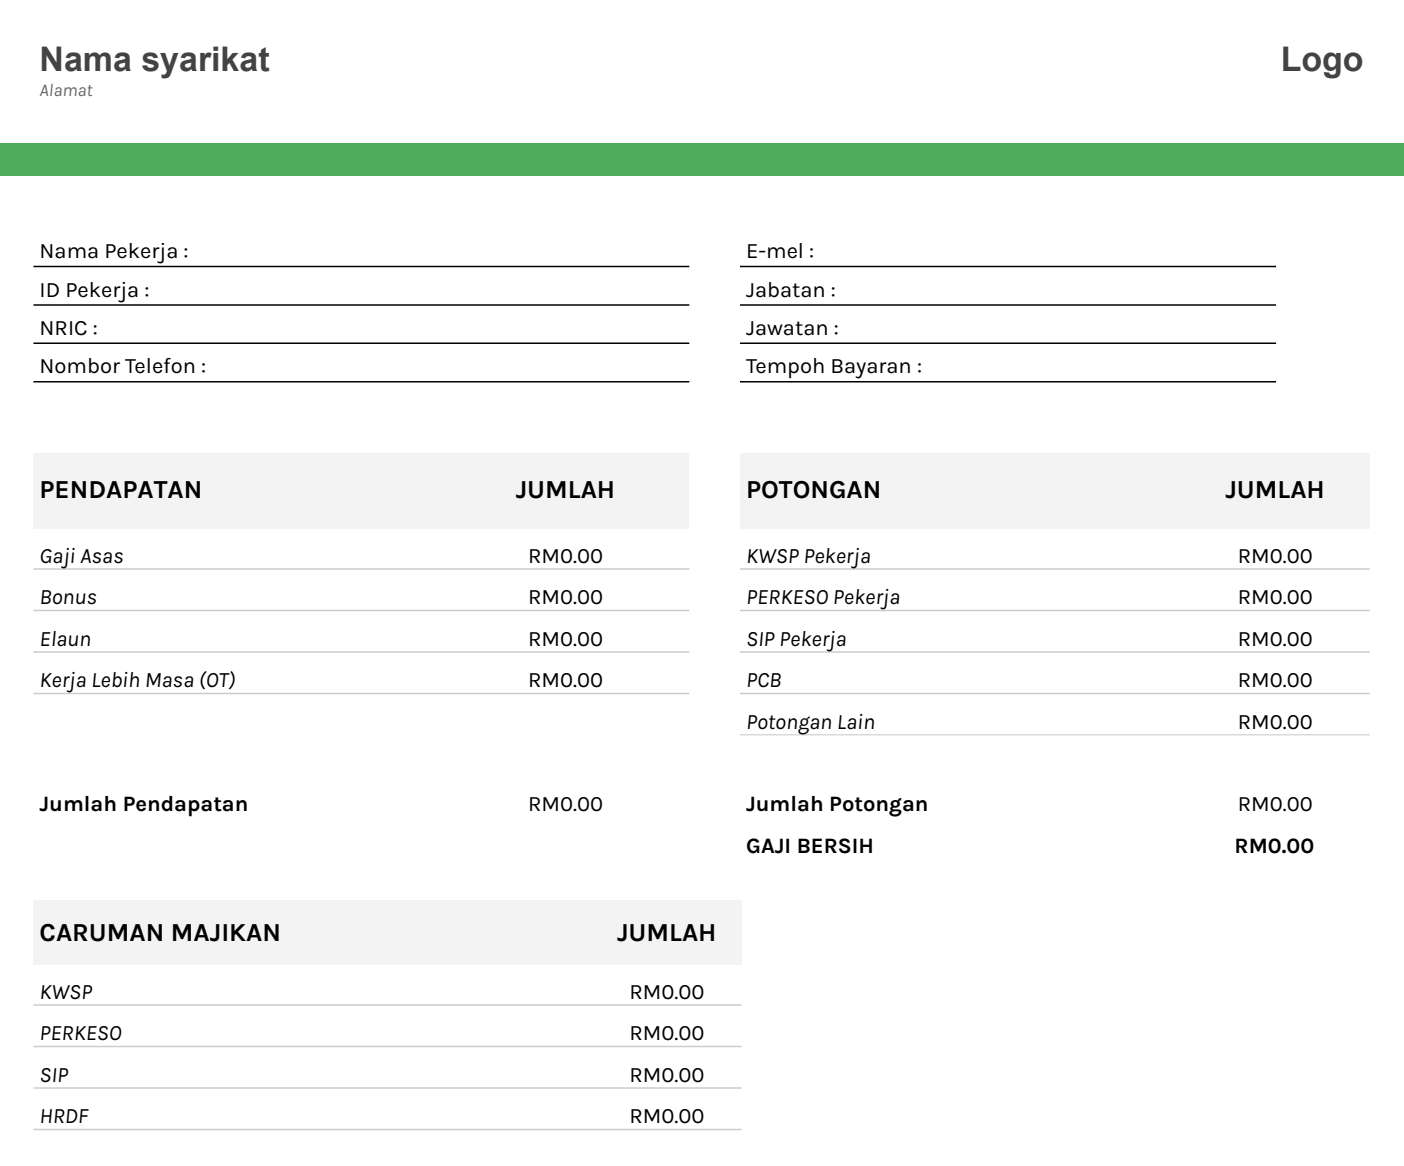Click the Alamat subtitle text

click(x=64, y=93)
